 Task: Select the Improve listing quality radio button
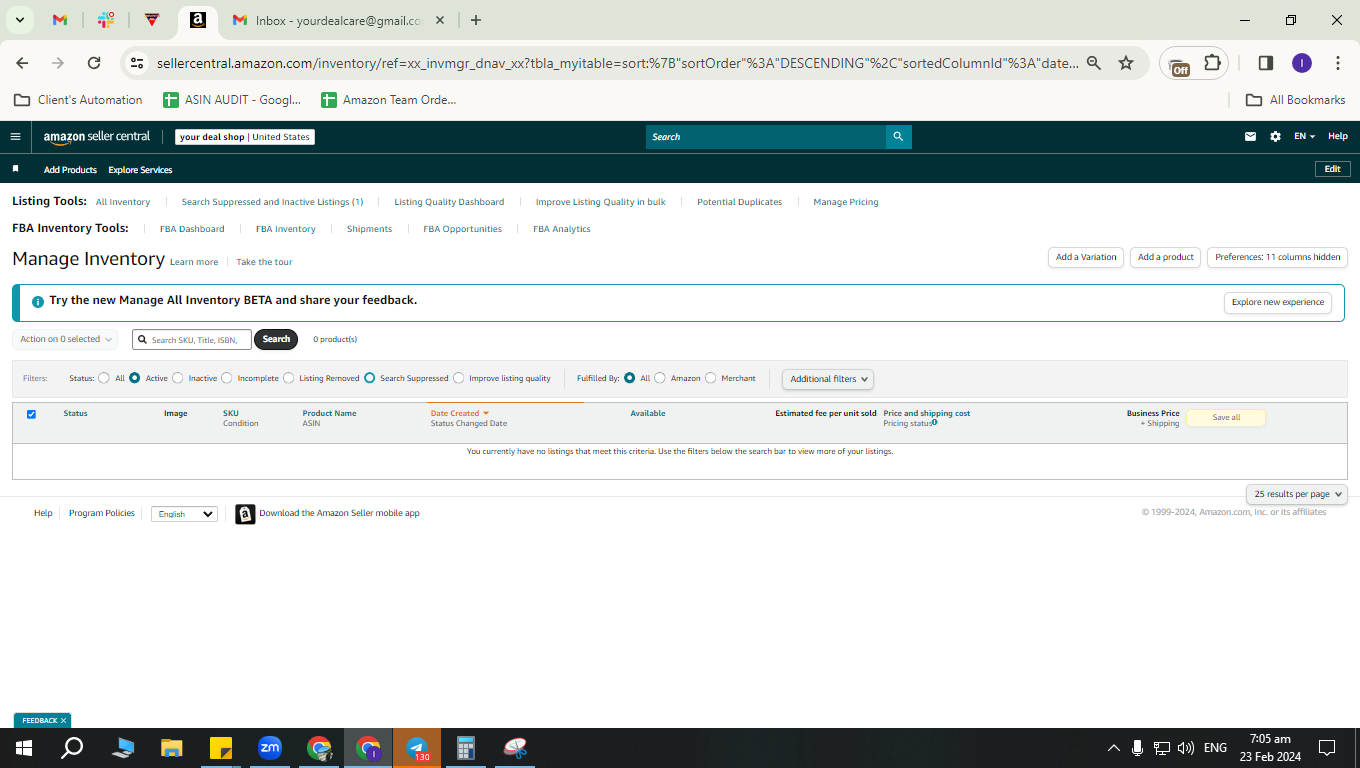click(459, 378)
